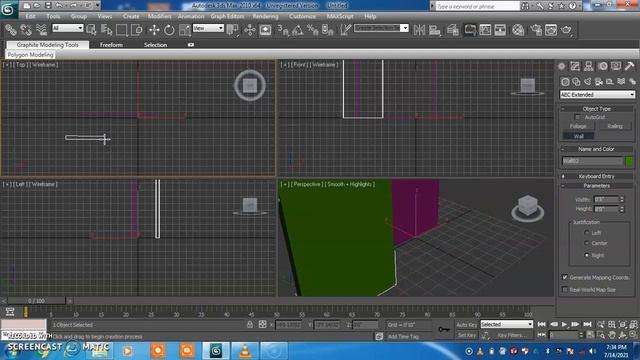Click the Mirror tool icon
Viewport: 640px width, 360px height.
419,30
